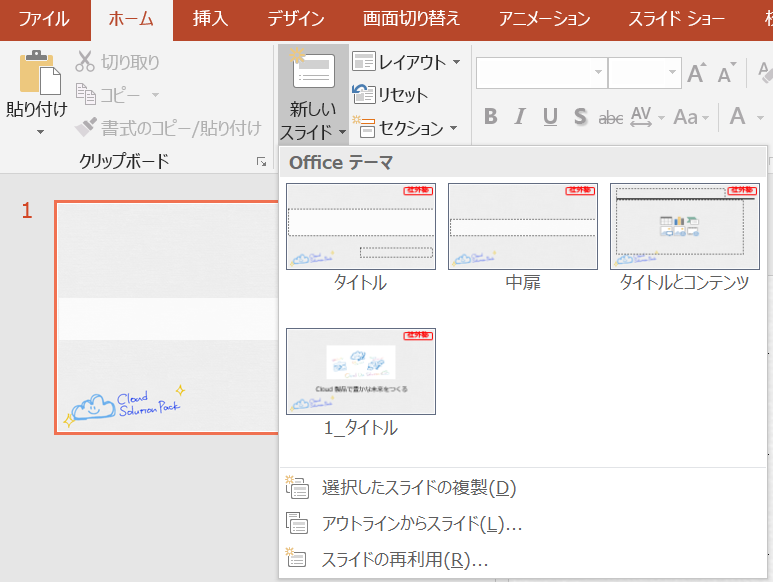The height and width of the screenshot is (582, 773).
Task: Open the スライド ショー tab
Action: 676,19
